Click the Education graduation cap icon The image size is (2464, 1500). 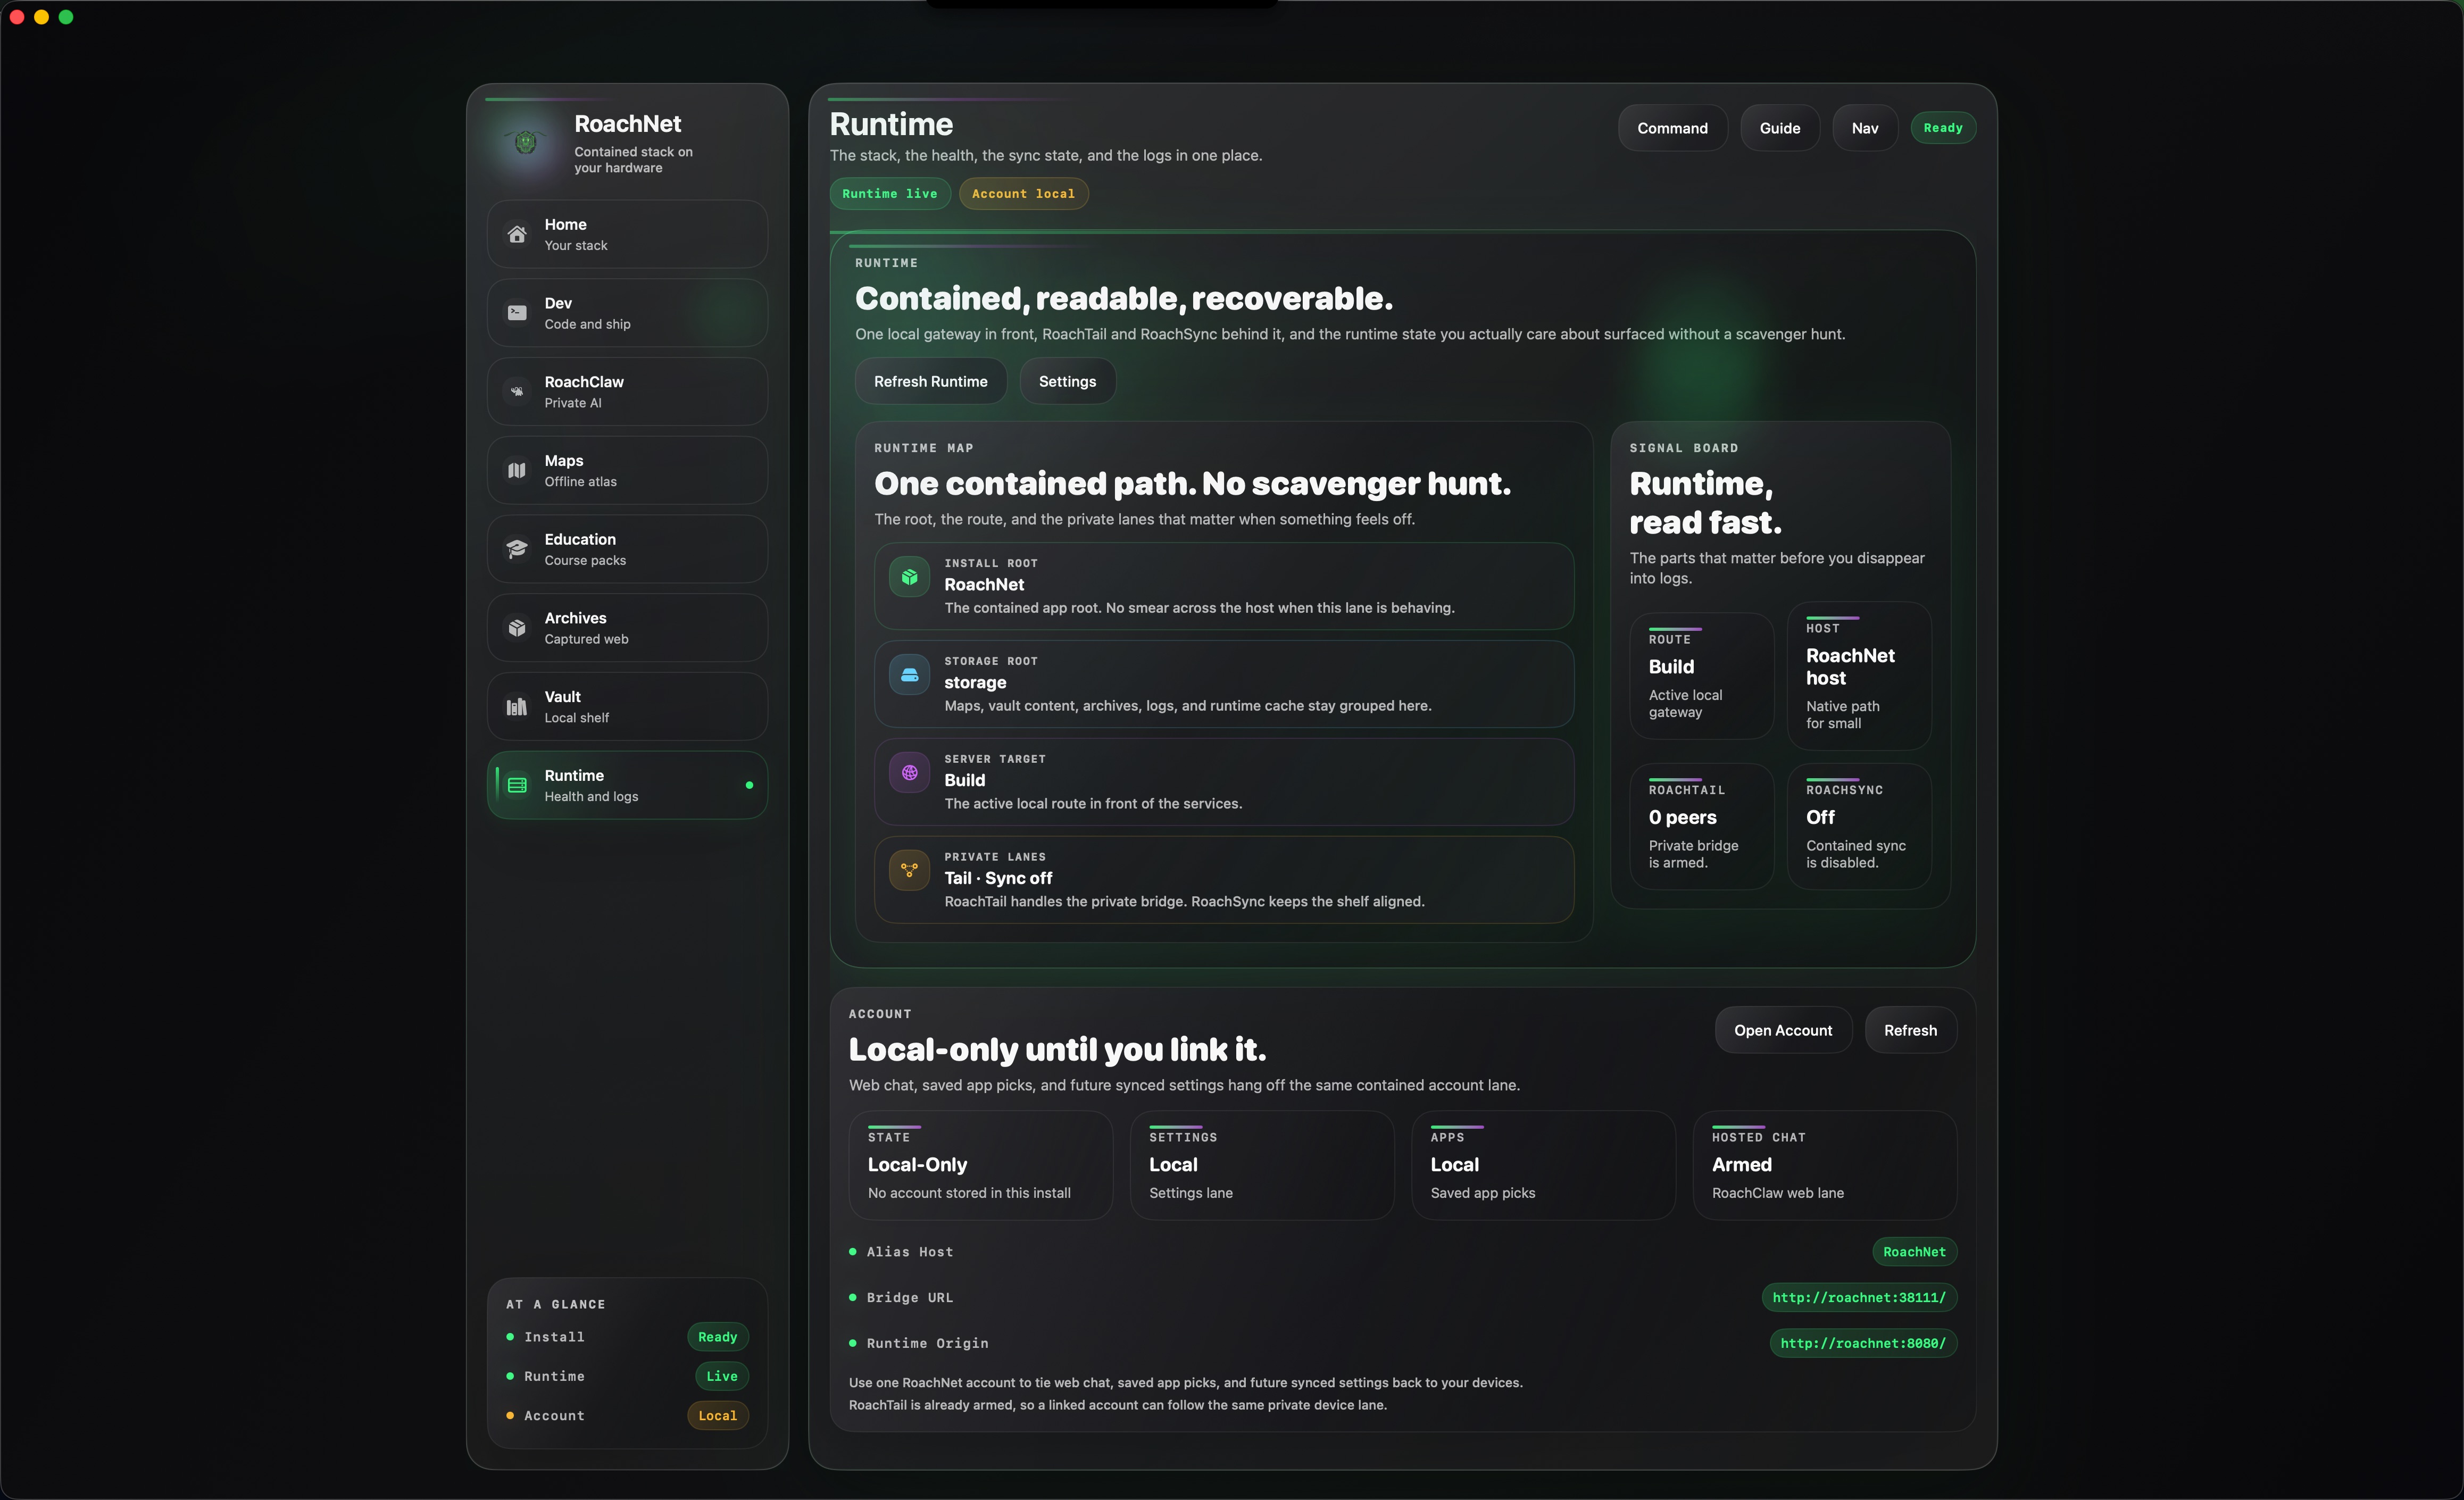click(x=517, y=549)
